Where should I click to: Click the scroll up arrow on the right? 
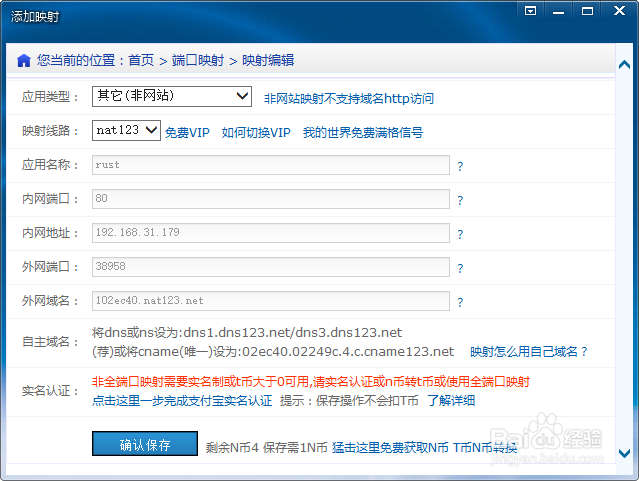[x=624, y=64]
